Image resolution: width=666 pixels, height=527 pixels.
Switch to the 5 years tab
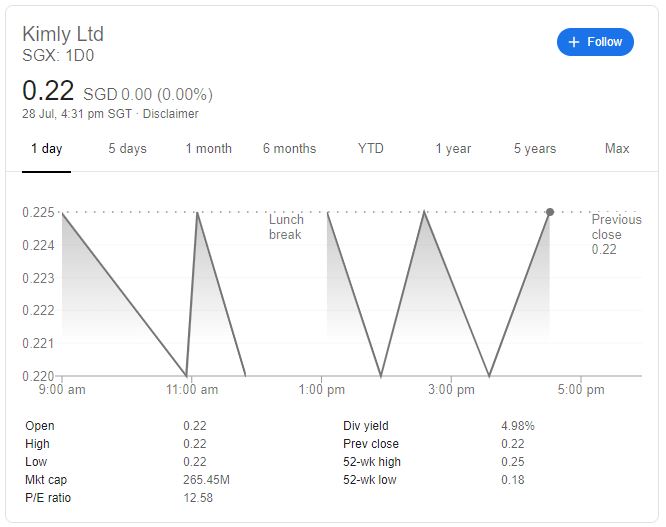point(535,149)
